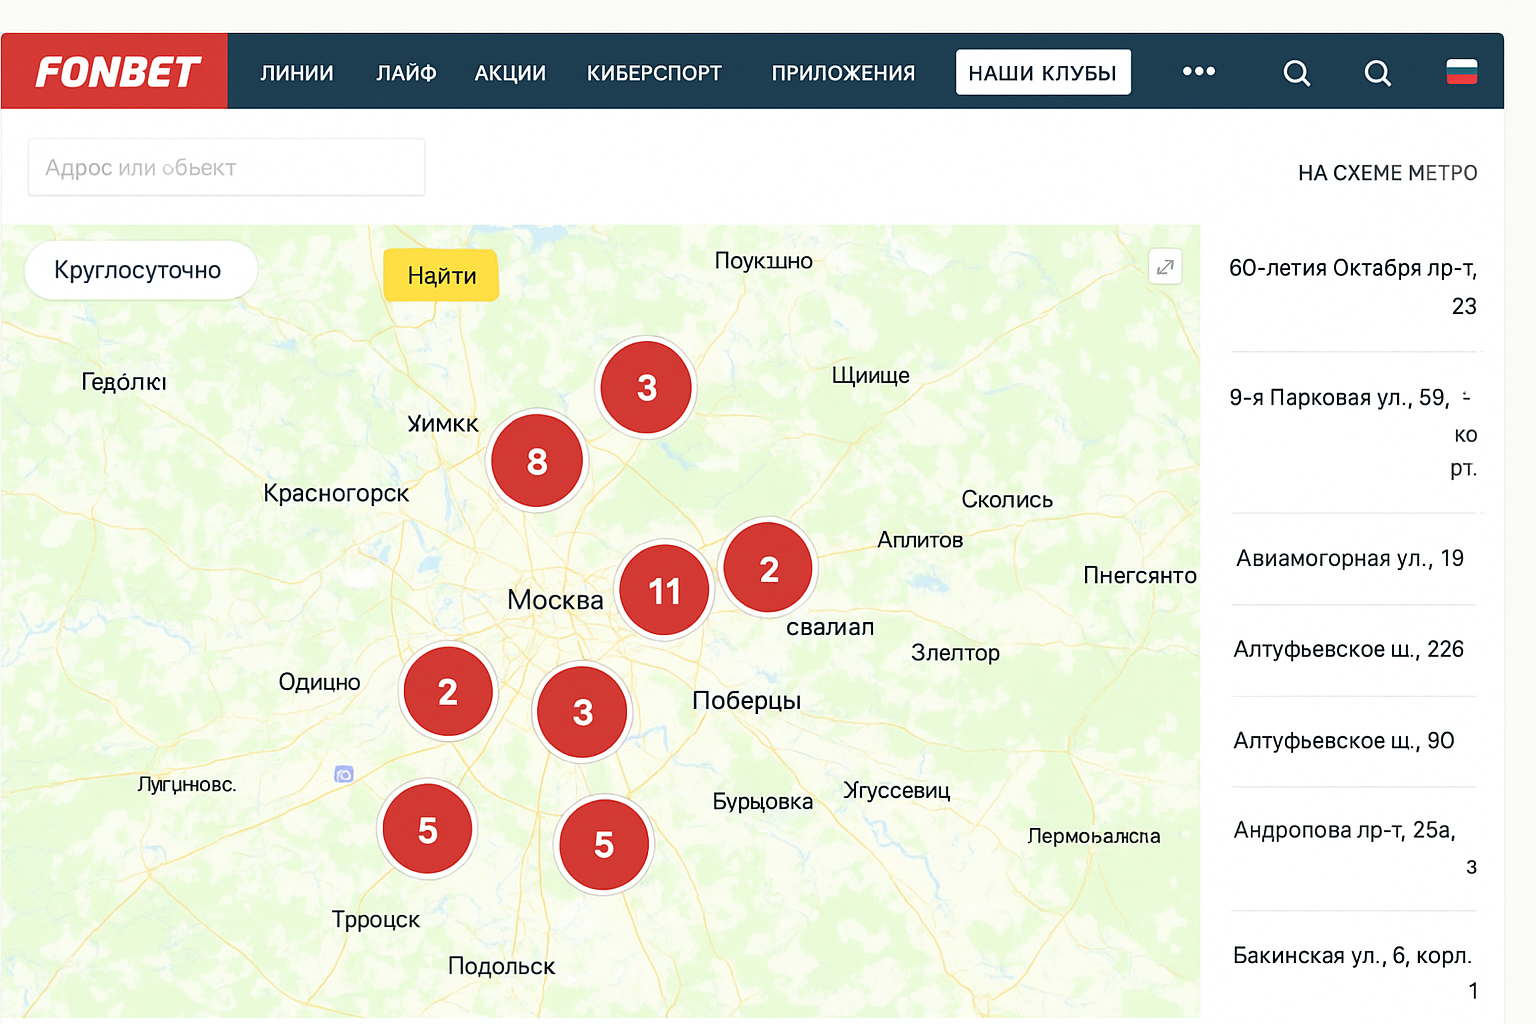
Task: Click the small camera icon on the map
Action: click(344, 774)
